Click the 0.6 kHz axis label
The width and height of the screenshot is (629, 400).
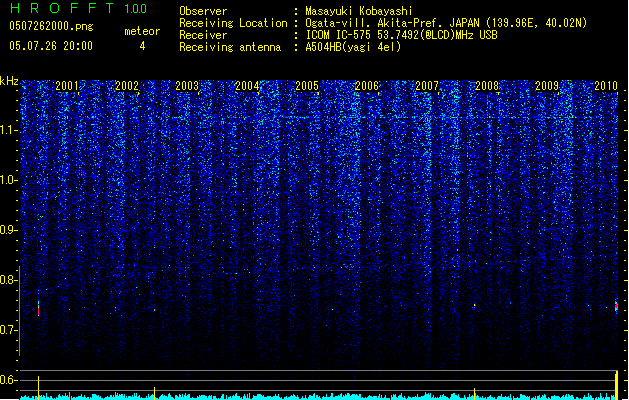[8, 380]
